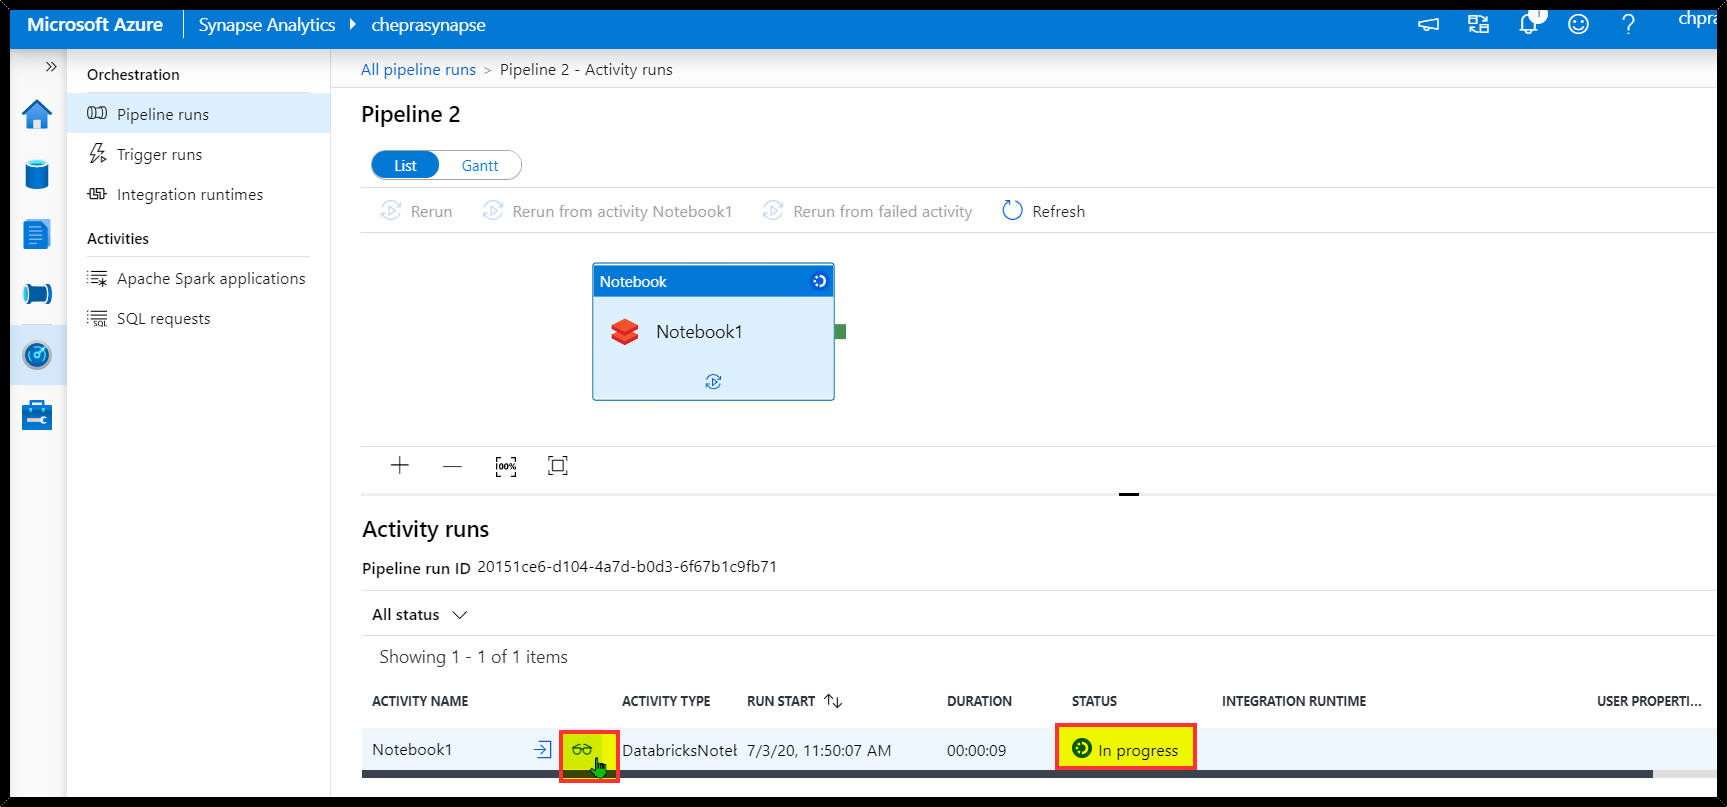Click the Integration runtimes icon

pyautogui.click(x=97, y=193)
